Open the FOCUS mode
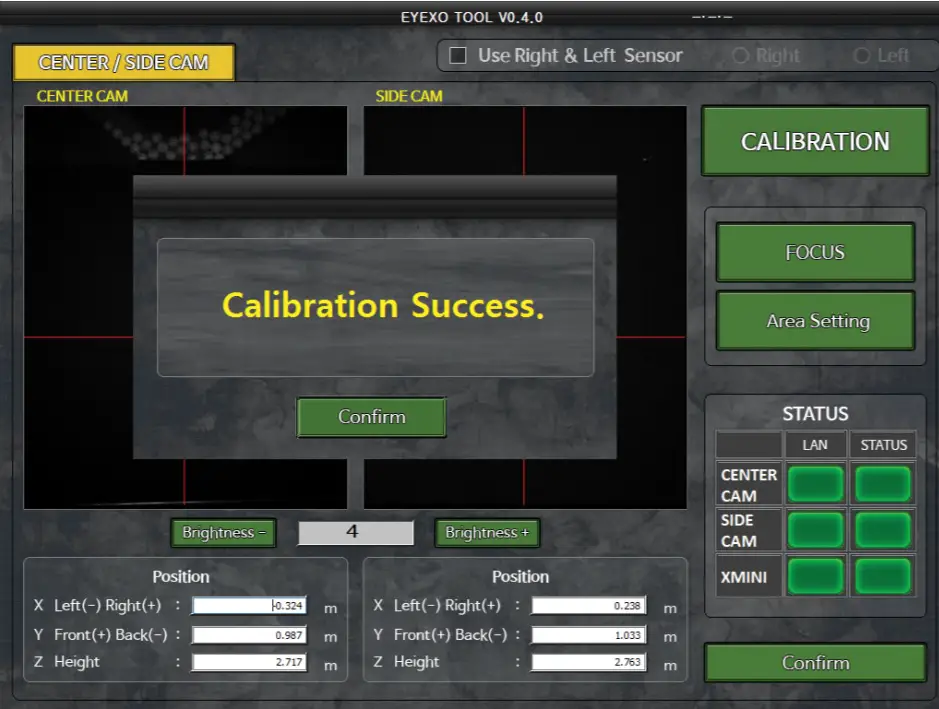The width and height of the screenshot is (939, 709). point(815,252)
